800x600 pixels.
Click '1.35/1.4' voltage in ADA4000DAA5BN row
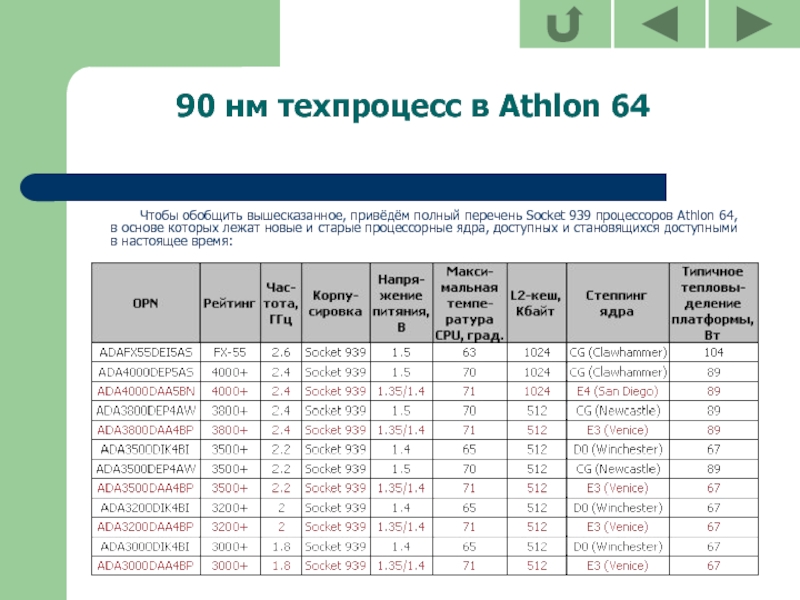401,391
